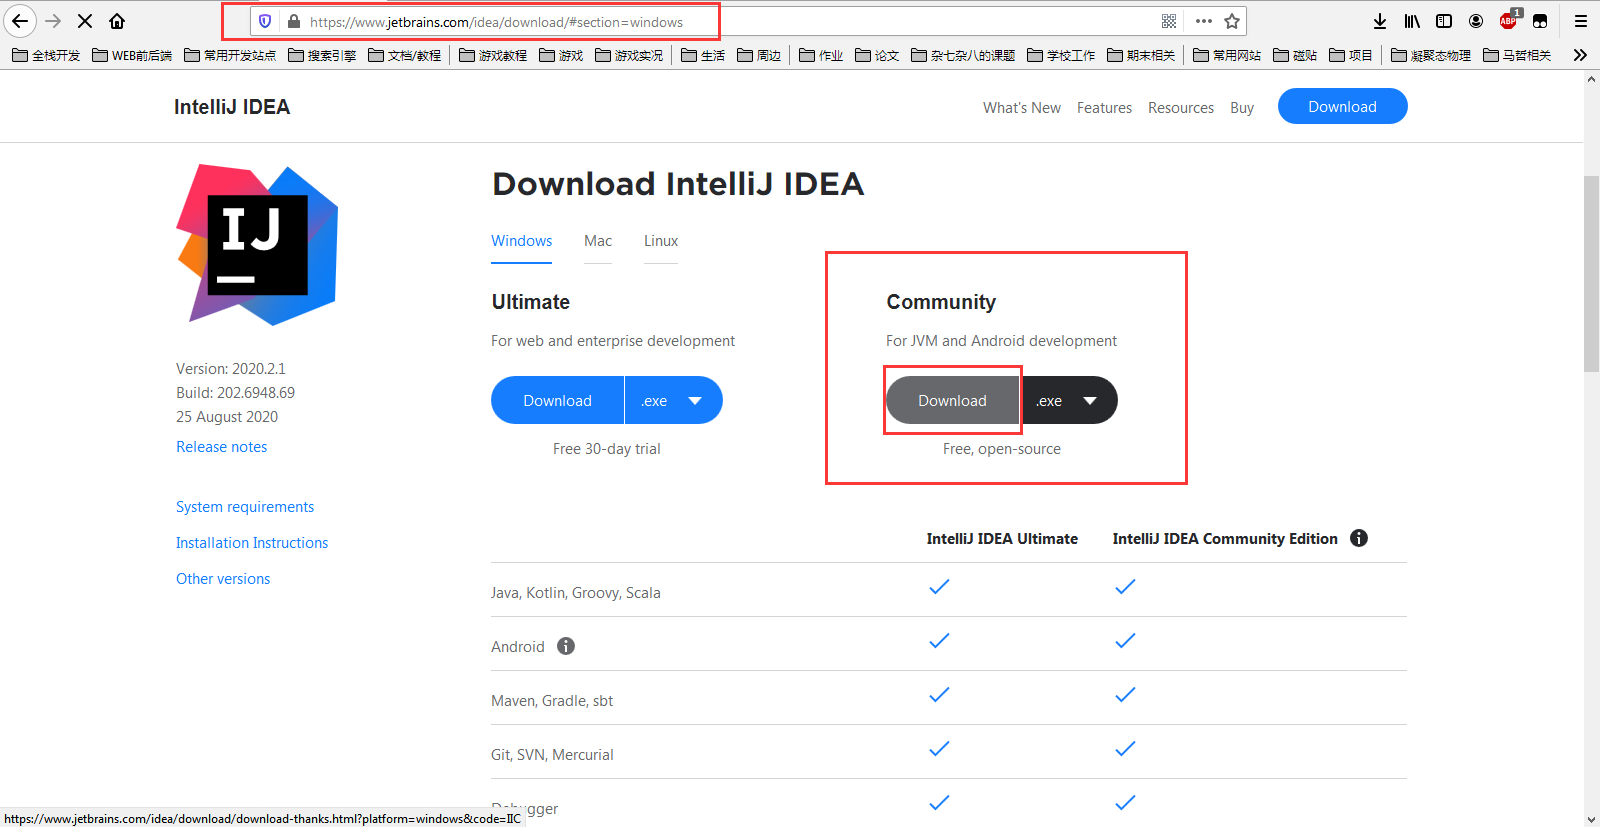Open the 搜索引擎 bookmark folder
The image size is (1600, 827).
tap(322, 55)
